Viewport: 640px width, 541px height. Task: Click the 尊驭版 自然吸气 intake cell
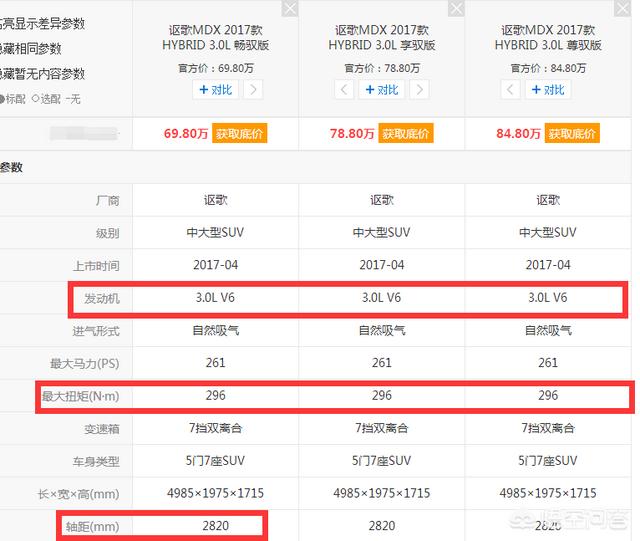[x=548, y=330]
